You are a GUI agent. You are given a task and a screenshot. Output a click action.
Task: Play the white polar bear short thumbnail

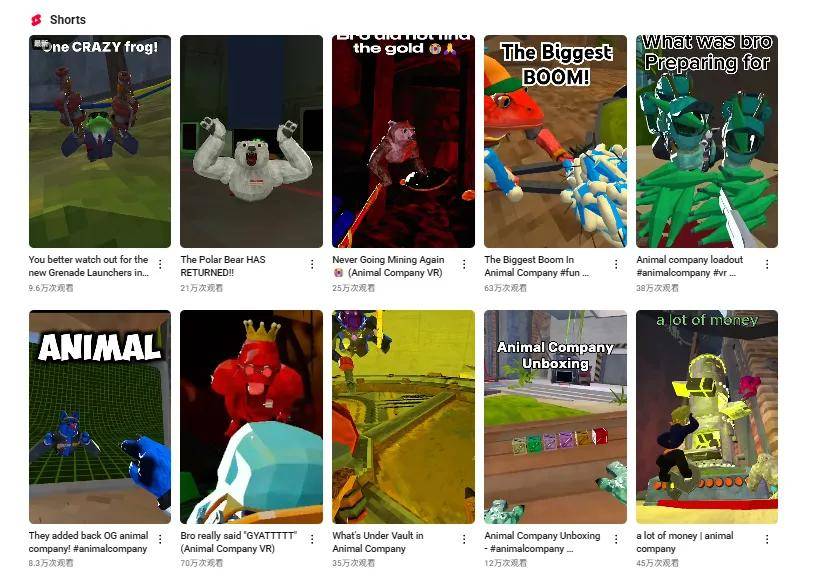tap(251, 141)
